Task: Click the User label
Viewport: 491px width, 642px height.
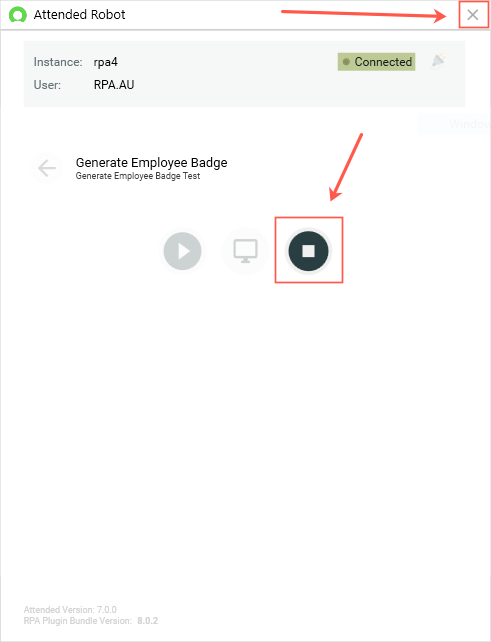Action: click(x=47, y=85)
